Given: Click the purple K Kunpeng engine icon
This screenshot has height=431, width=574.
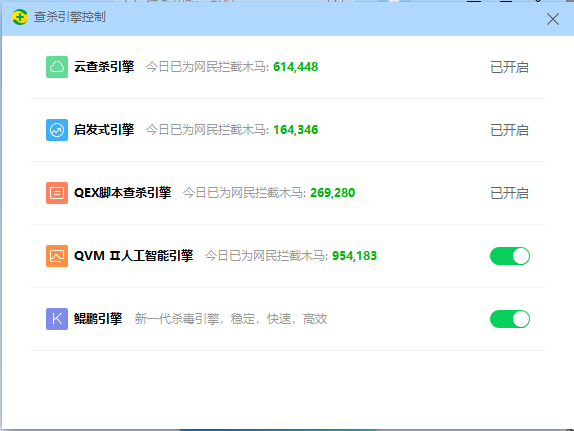Looking at the screenshot, I should (x=57, y=319).
